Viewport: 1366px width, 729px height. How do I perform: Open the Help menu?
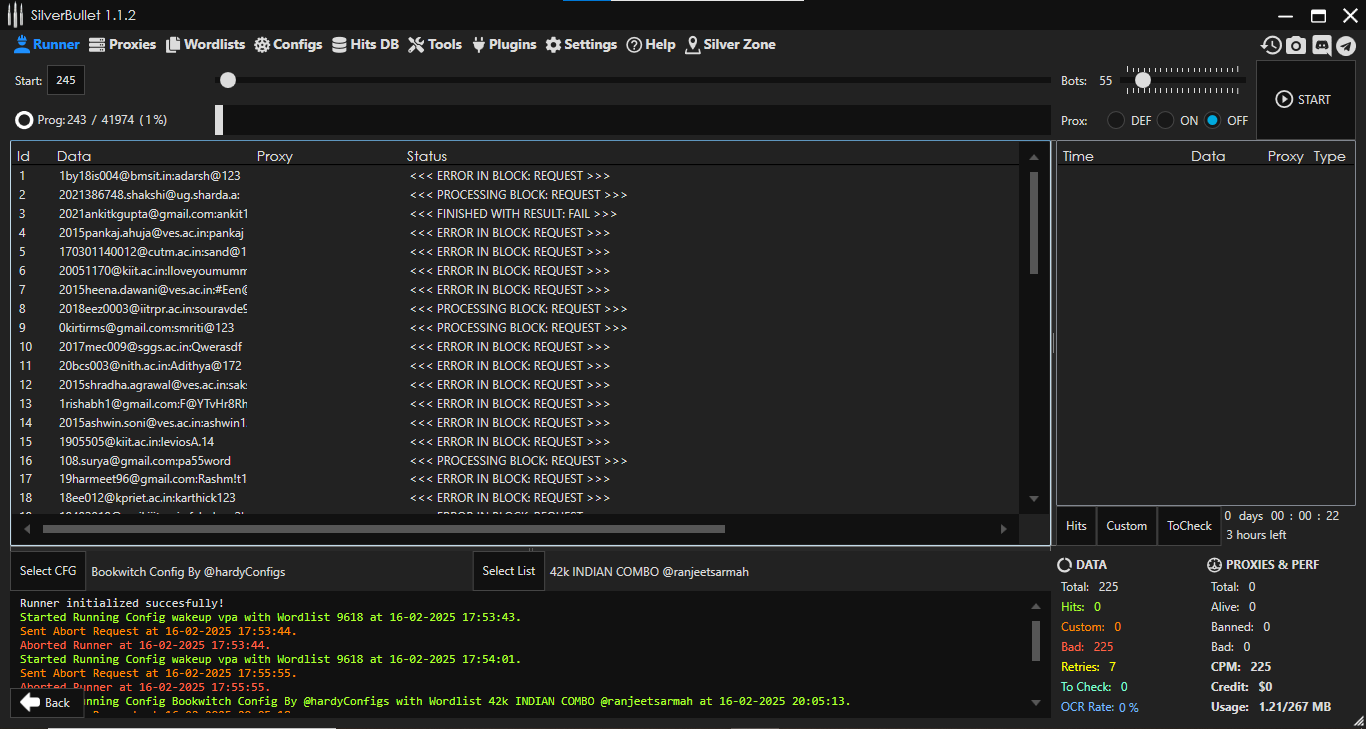point(651,44)
